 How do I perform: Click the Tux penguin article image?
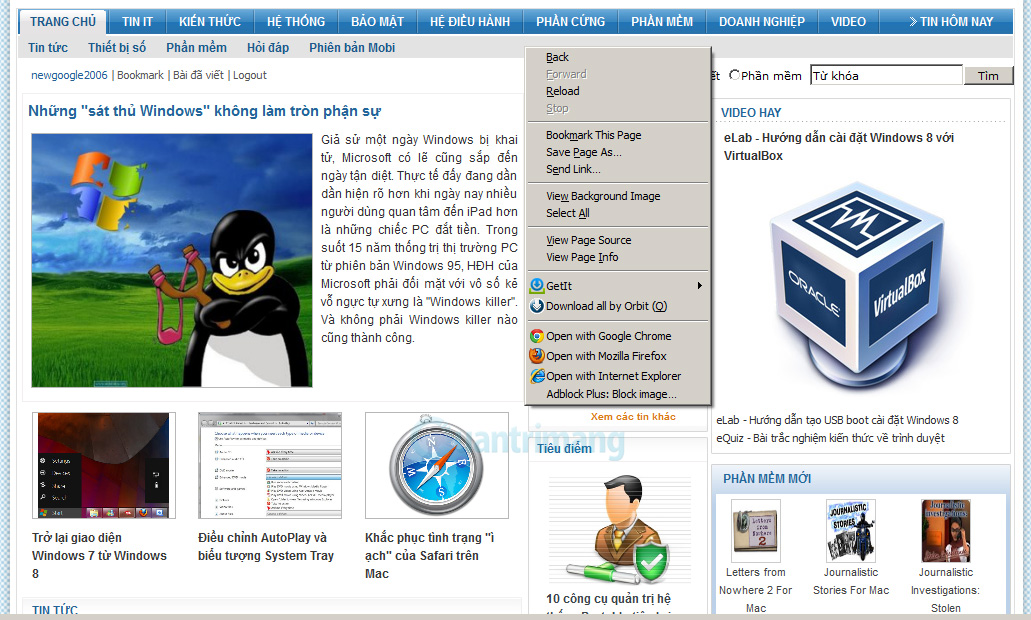pyautogui.click(x=172, y=260)
